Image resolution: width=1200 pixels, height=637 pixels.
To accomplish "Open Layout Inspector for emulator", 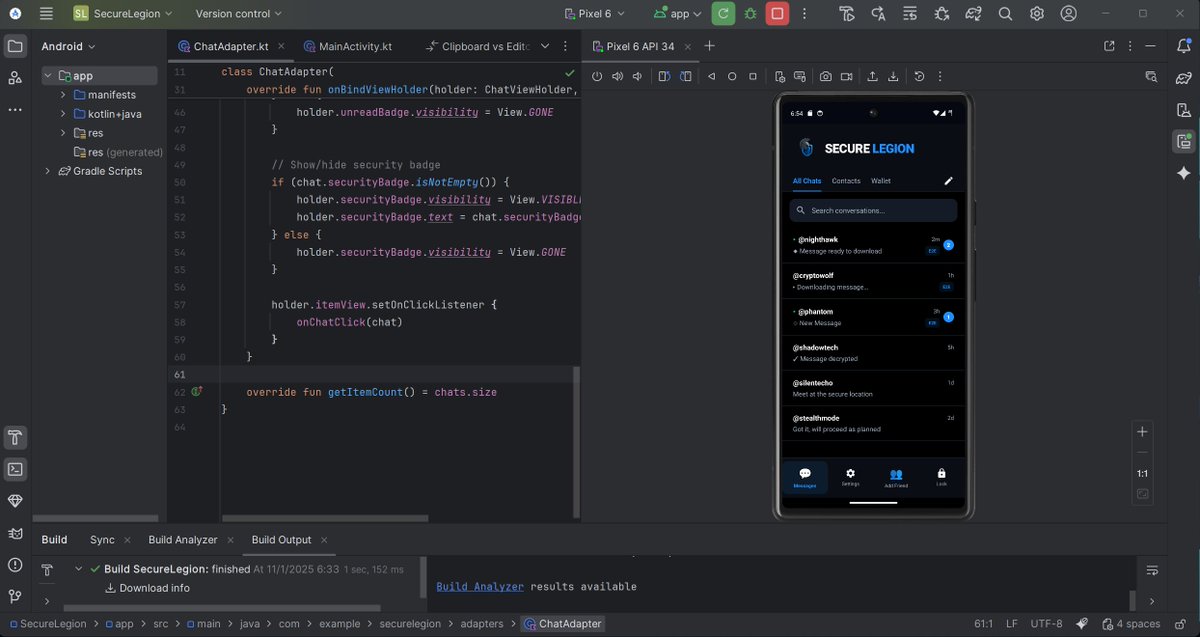I will 1151,76.
